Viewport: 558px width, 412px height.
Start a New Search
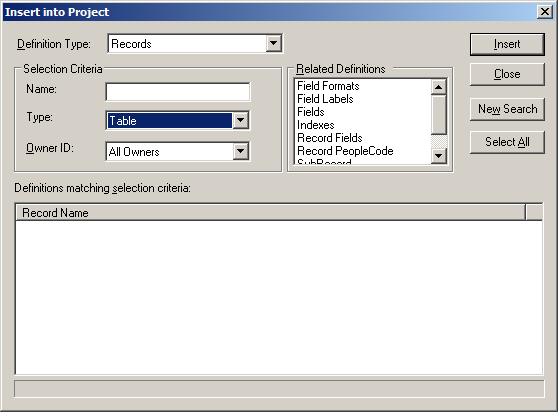[x=507, y=109]
